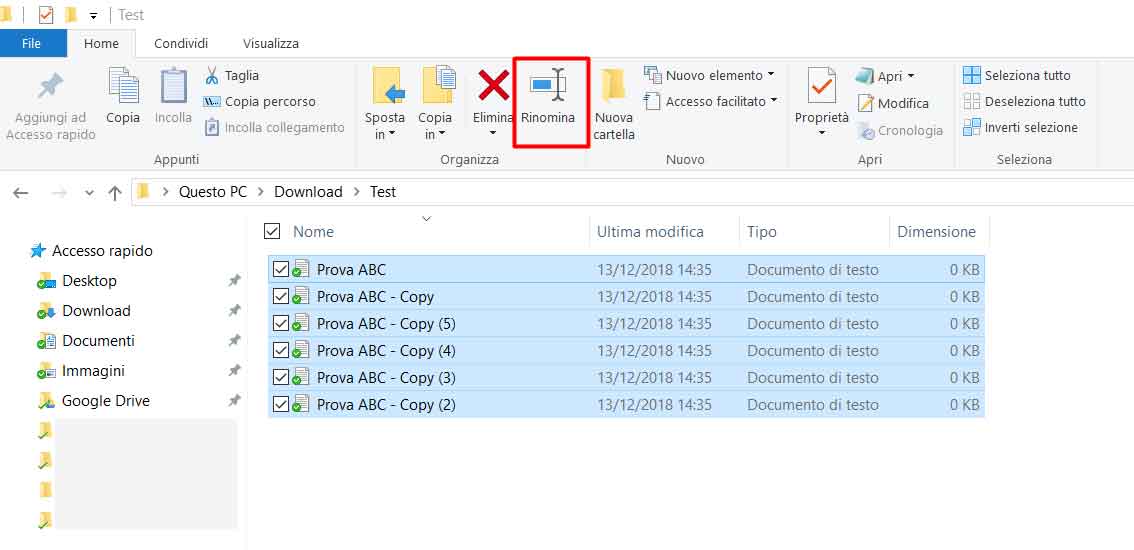Open Documenti in the sidebar
1134x550 pixels.
(85, 341)
